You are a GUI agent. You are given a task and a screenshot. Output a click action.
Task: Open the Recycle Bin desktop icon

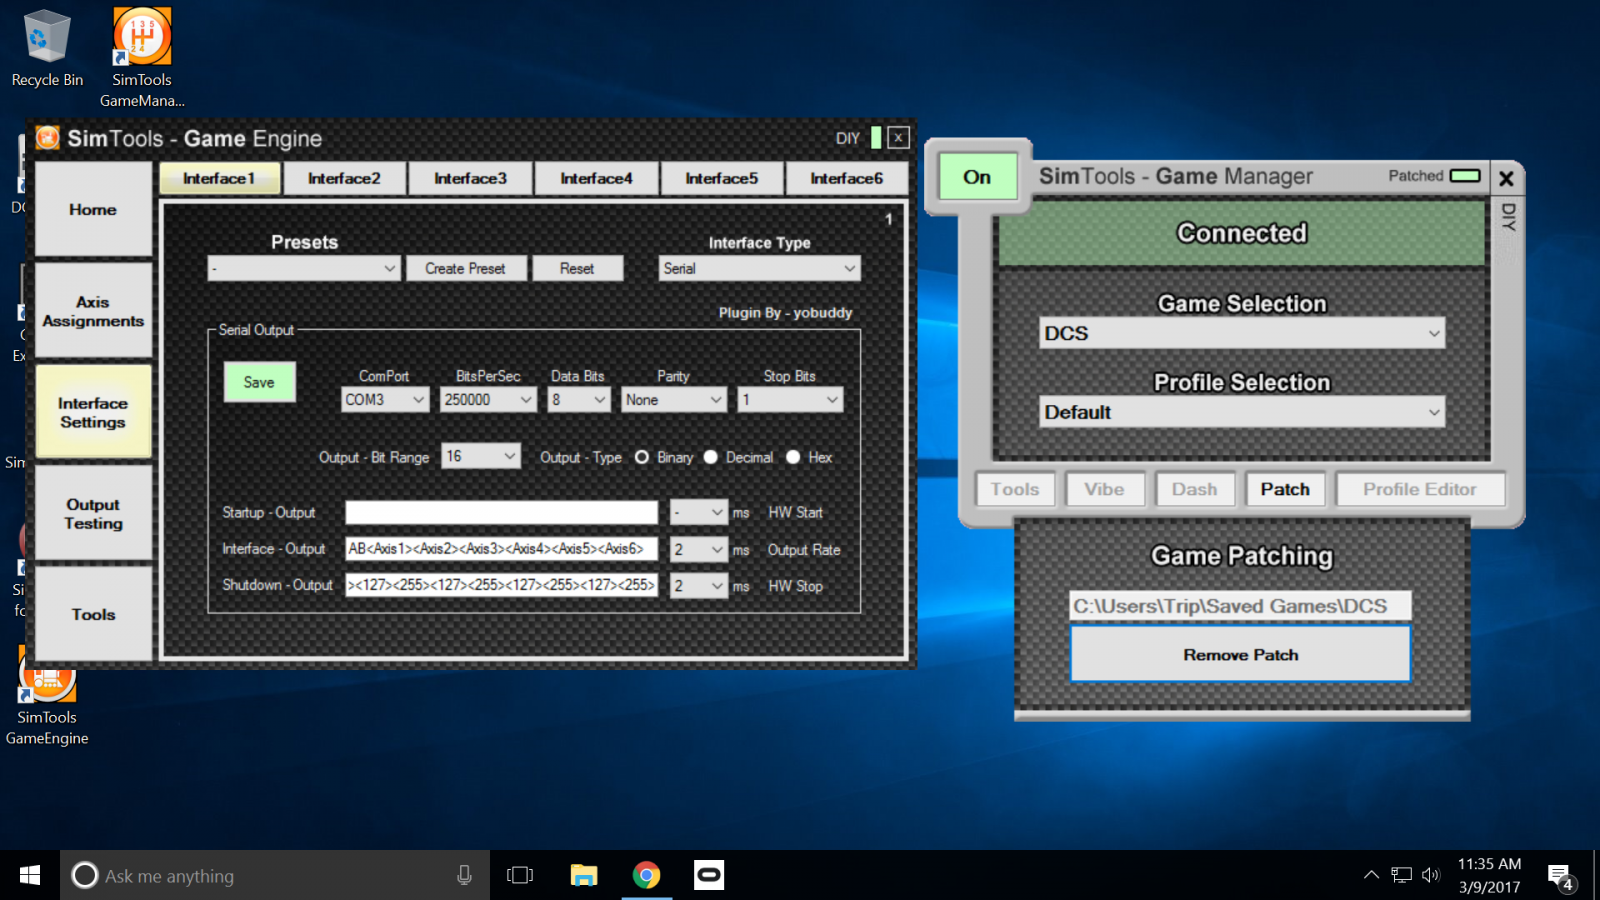pos(47,48)
